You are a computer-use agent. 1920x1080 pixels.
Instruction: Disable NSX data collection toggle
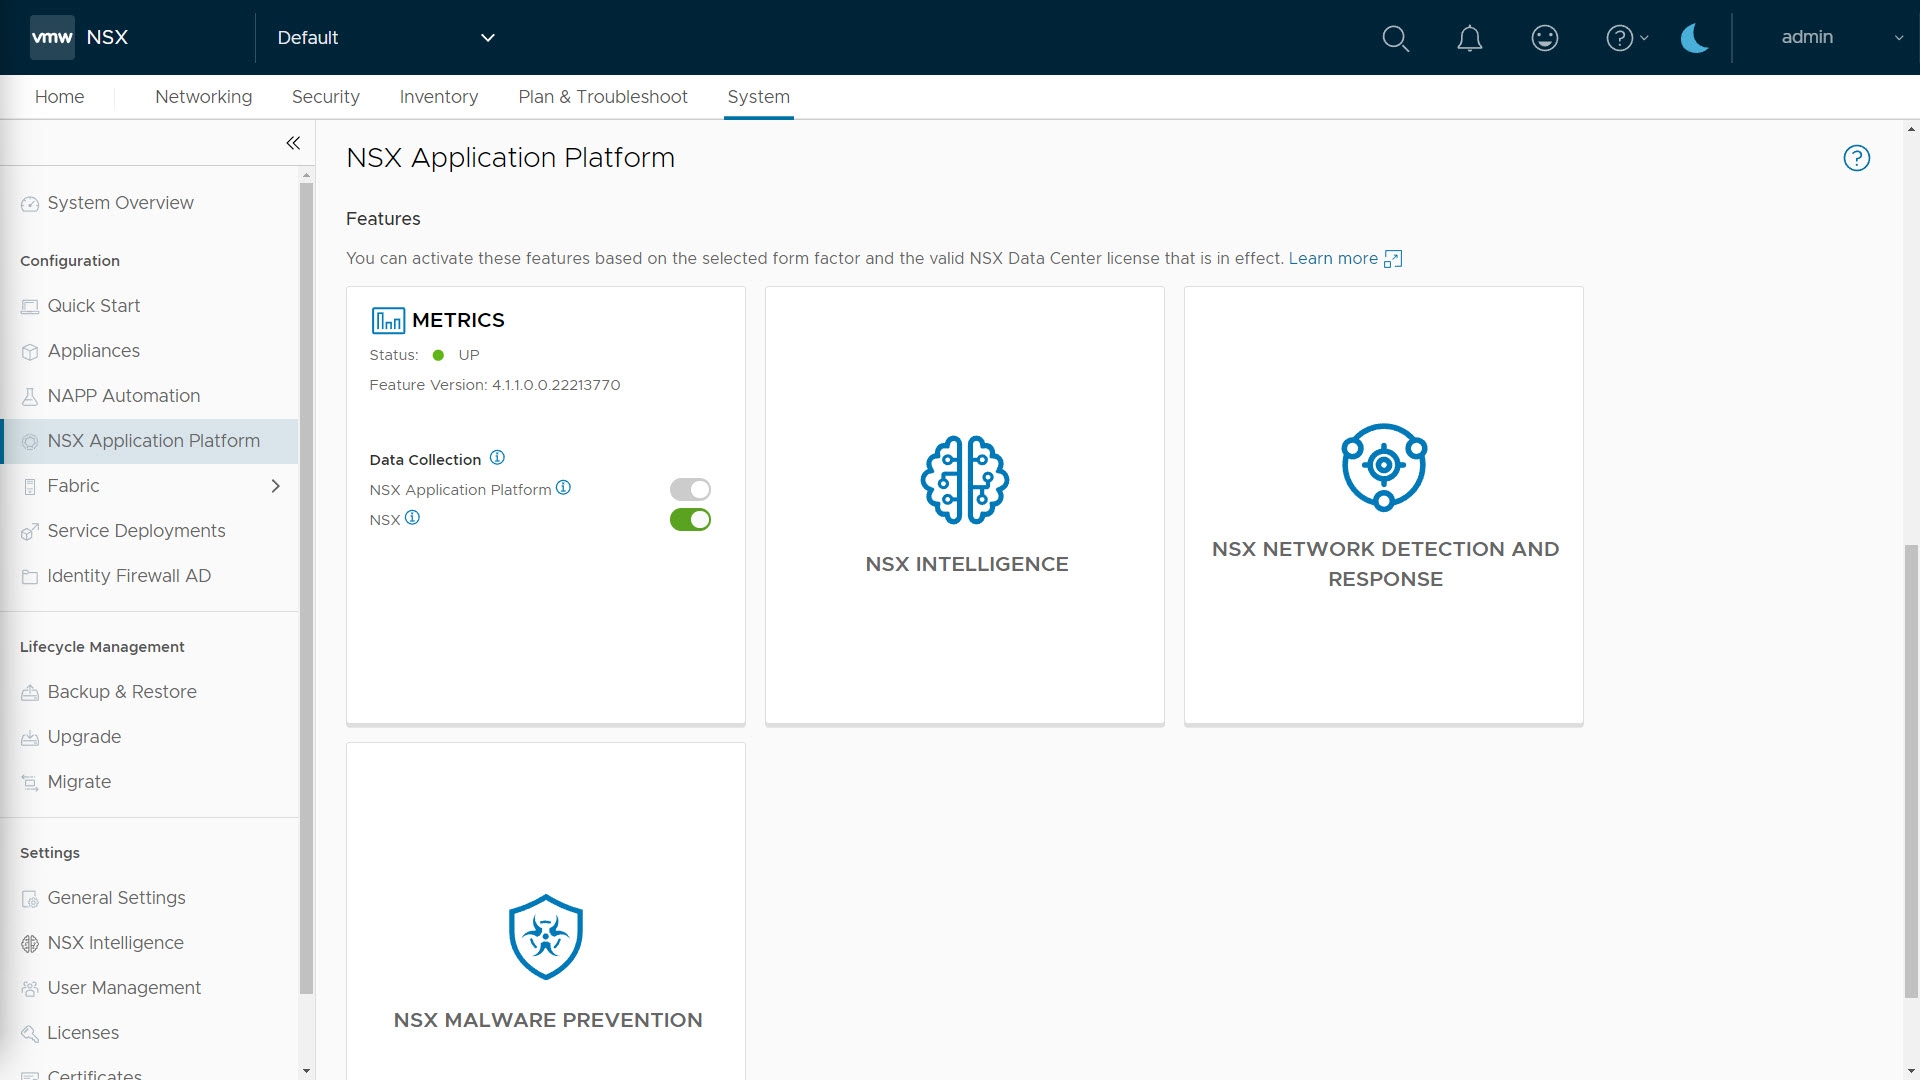tap(690, 519)
